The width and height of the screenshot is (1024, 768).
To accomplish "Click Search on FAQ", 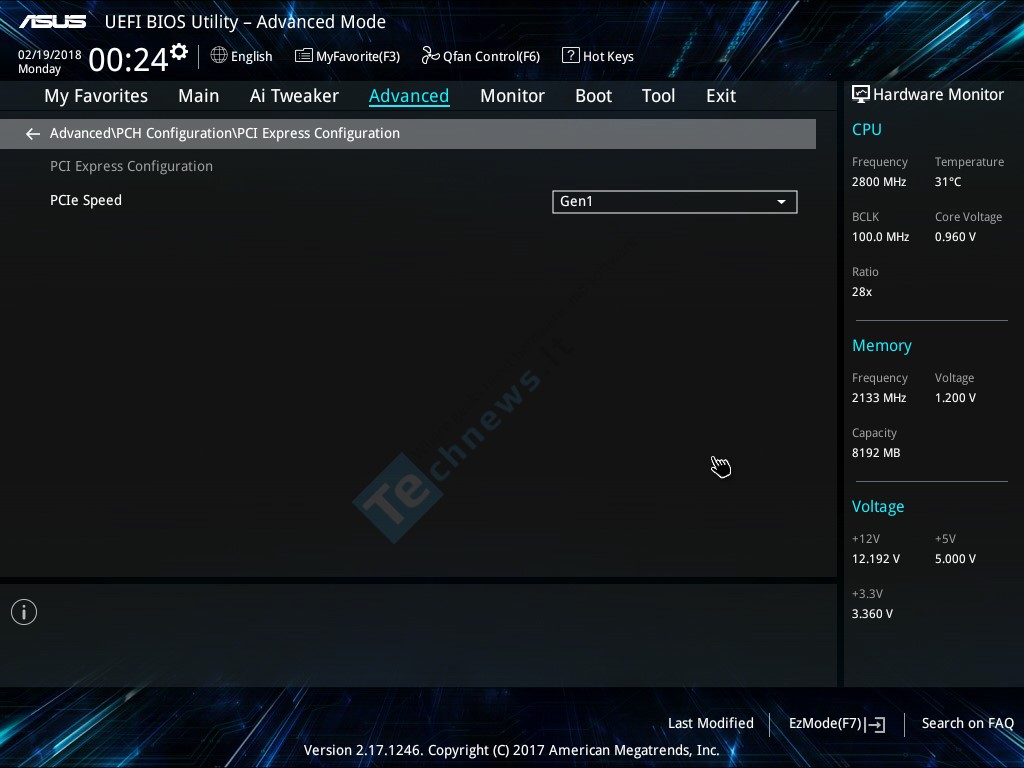I will click(x=967, y=723).
